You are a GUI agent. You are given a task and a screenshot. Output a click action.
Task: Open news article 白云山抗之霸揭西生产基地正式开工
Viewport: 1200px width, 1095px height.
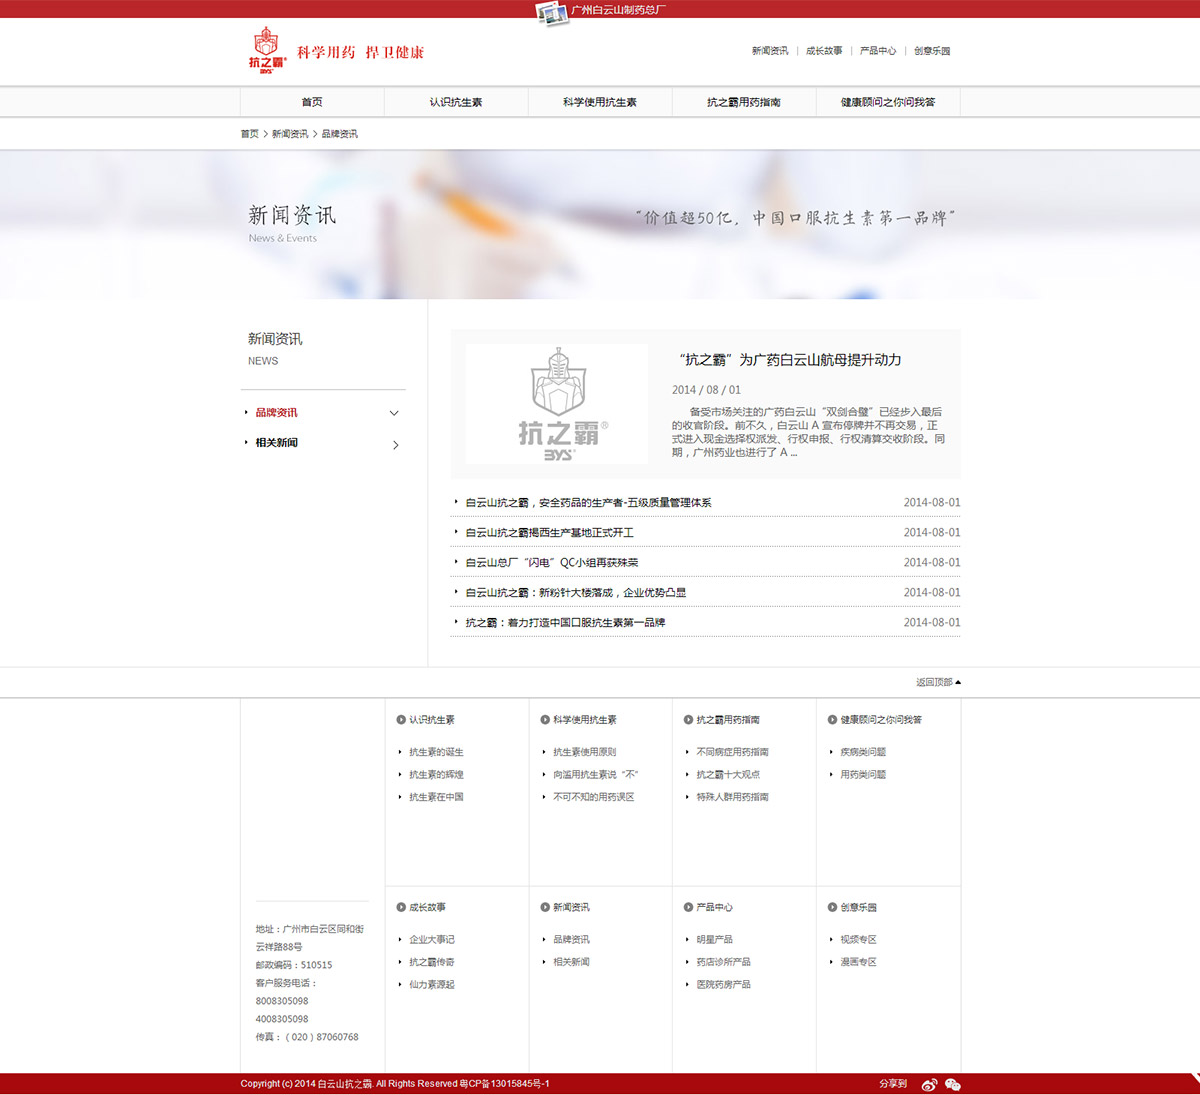(549, 533)
